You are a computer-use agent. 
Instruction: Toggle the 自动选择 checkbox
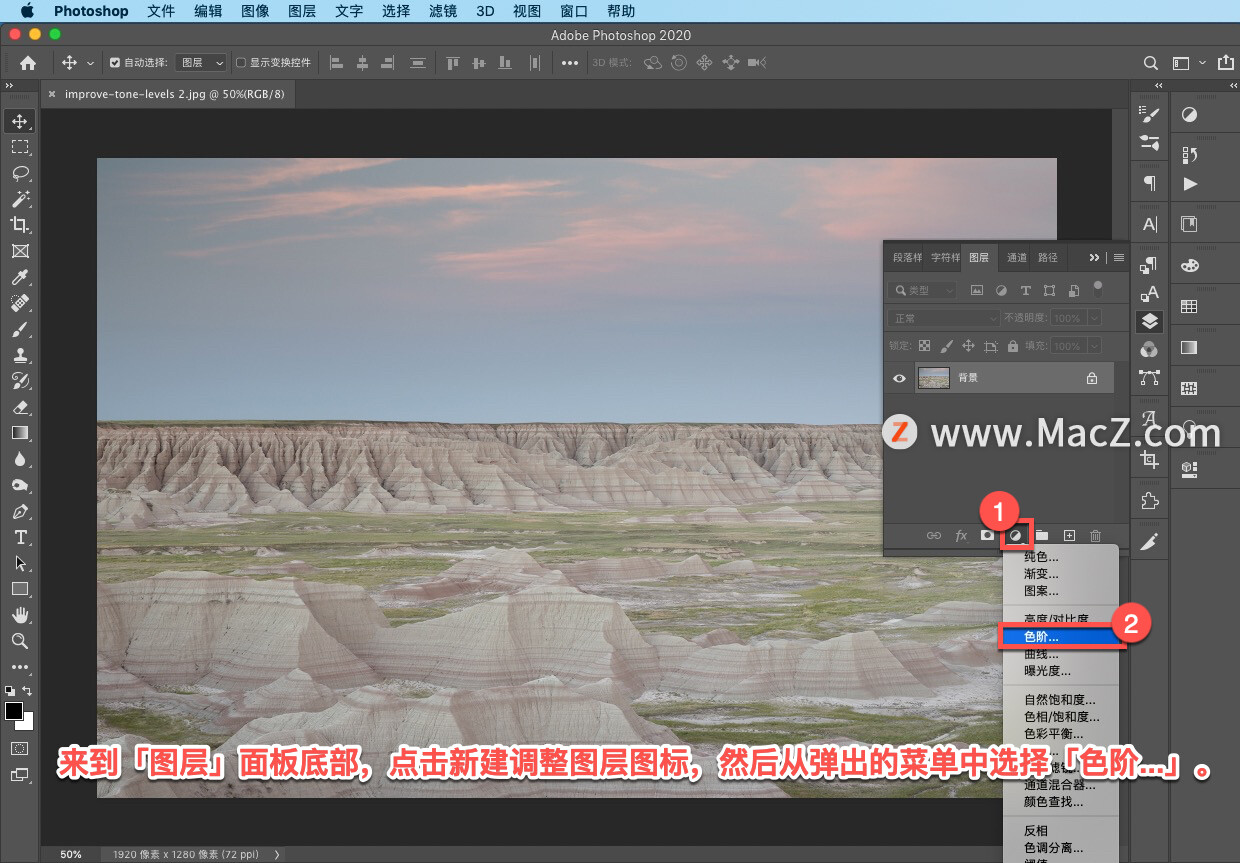(114, 63)
